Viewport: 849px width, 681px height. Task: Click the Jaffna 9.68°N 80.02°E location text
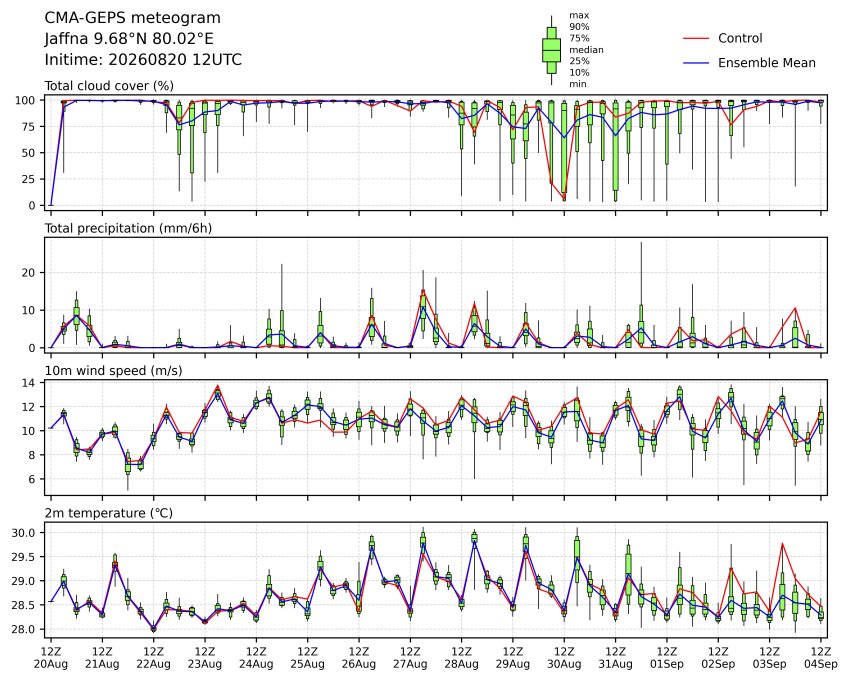click(129, 39)
